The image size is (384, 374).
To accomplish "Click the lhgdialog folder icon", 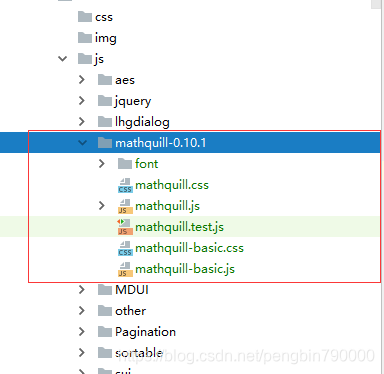I will point(105,122).
